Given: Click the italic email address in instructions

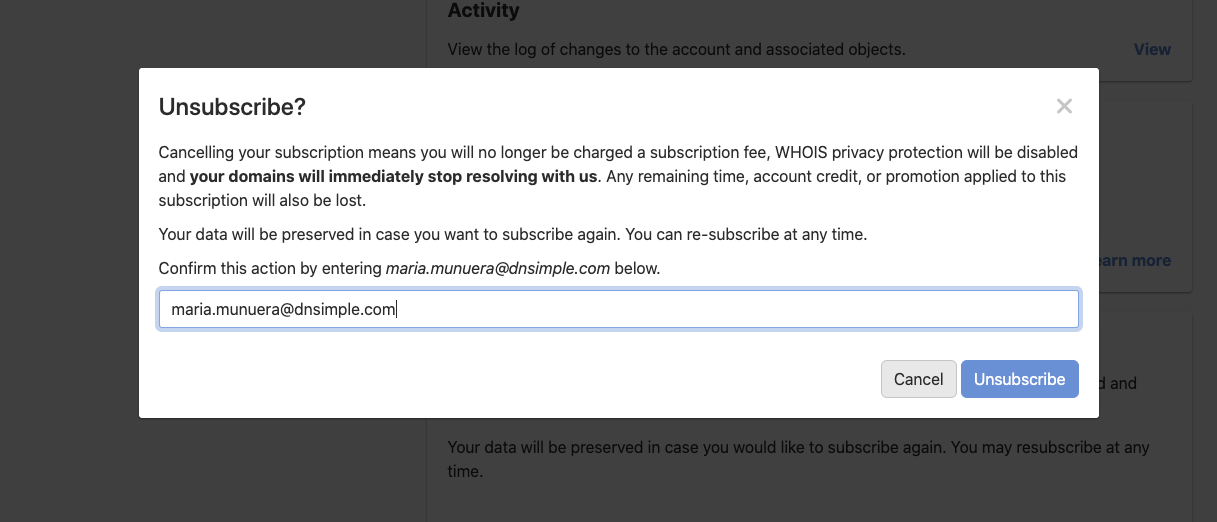Looking at the screenshot, I should point(497,269).
